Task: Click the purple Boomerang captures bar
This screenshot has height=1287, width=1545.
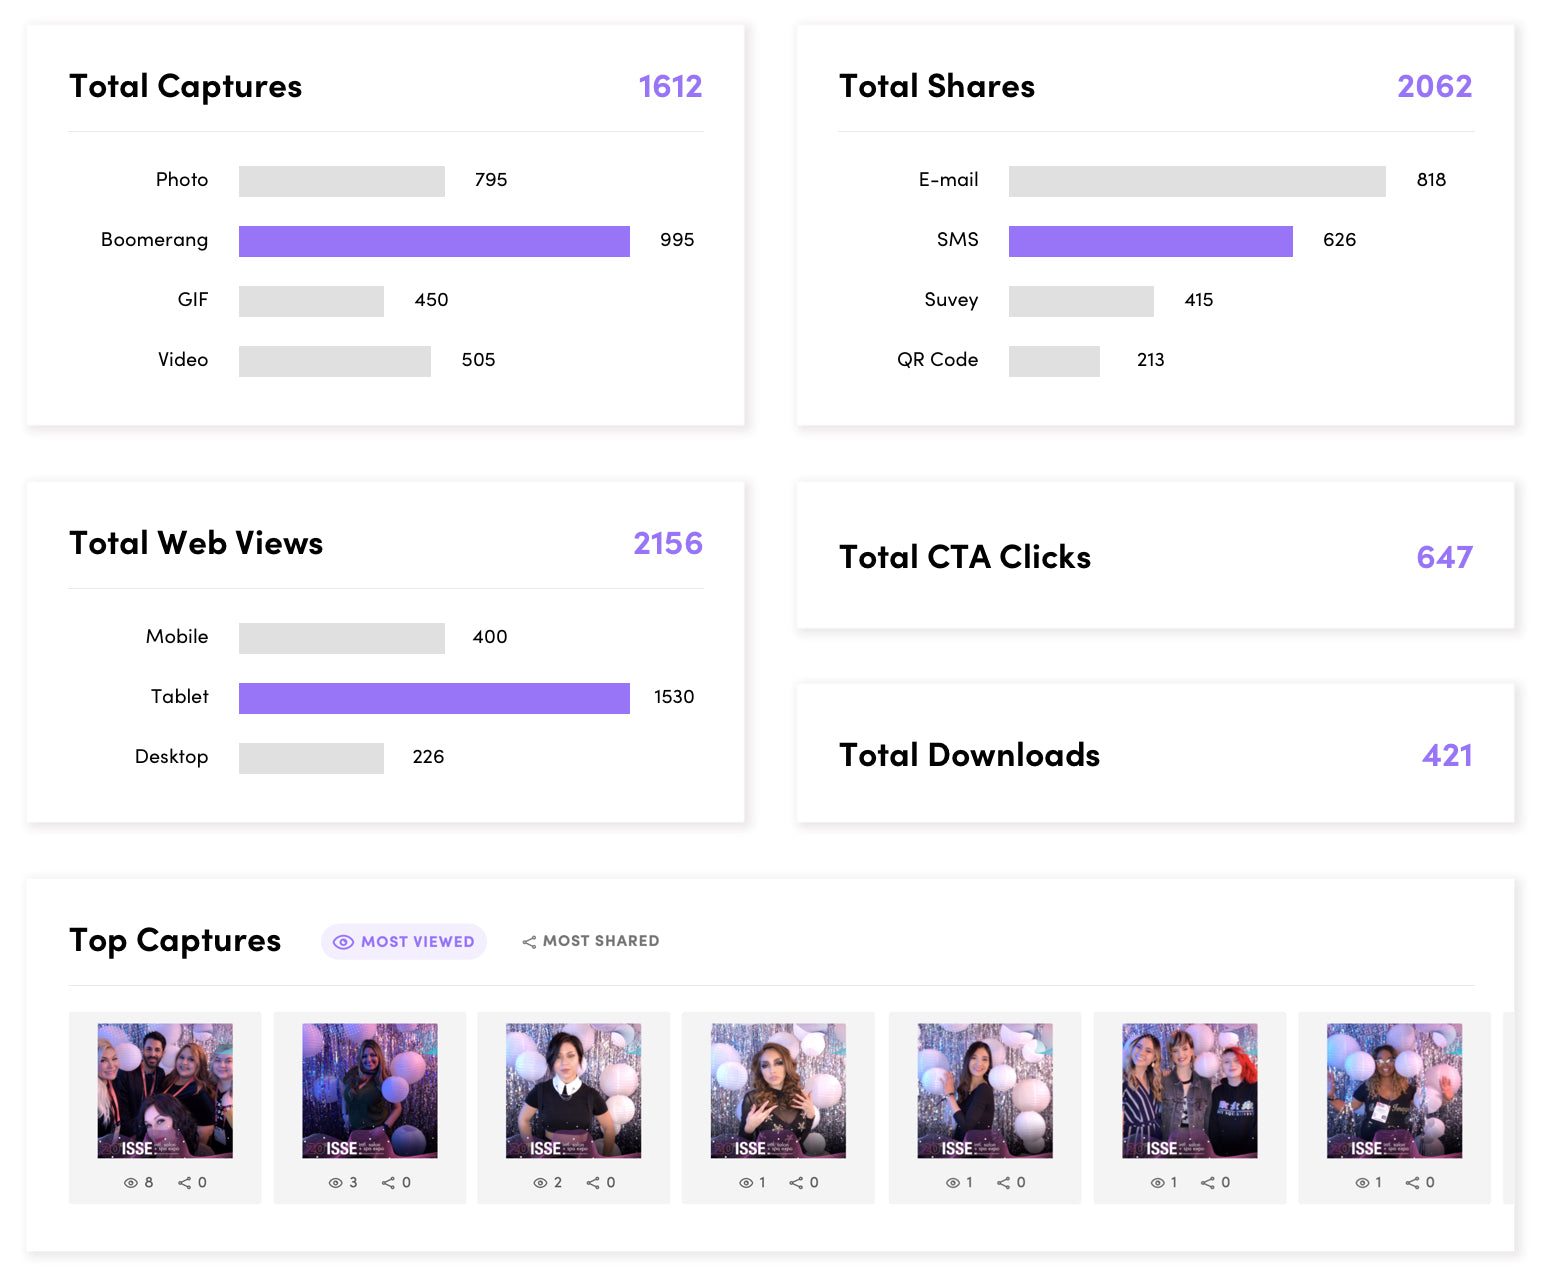Action: [x=434, y=241]
